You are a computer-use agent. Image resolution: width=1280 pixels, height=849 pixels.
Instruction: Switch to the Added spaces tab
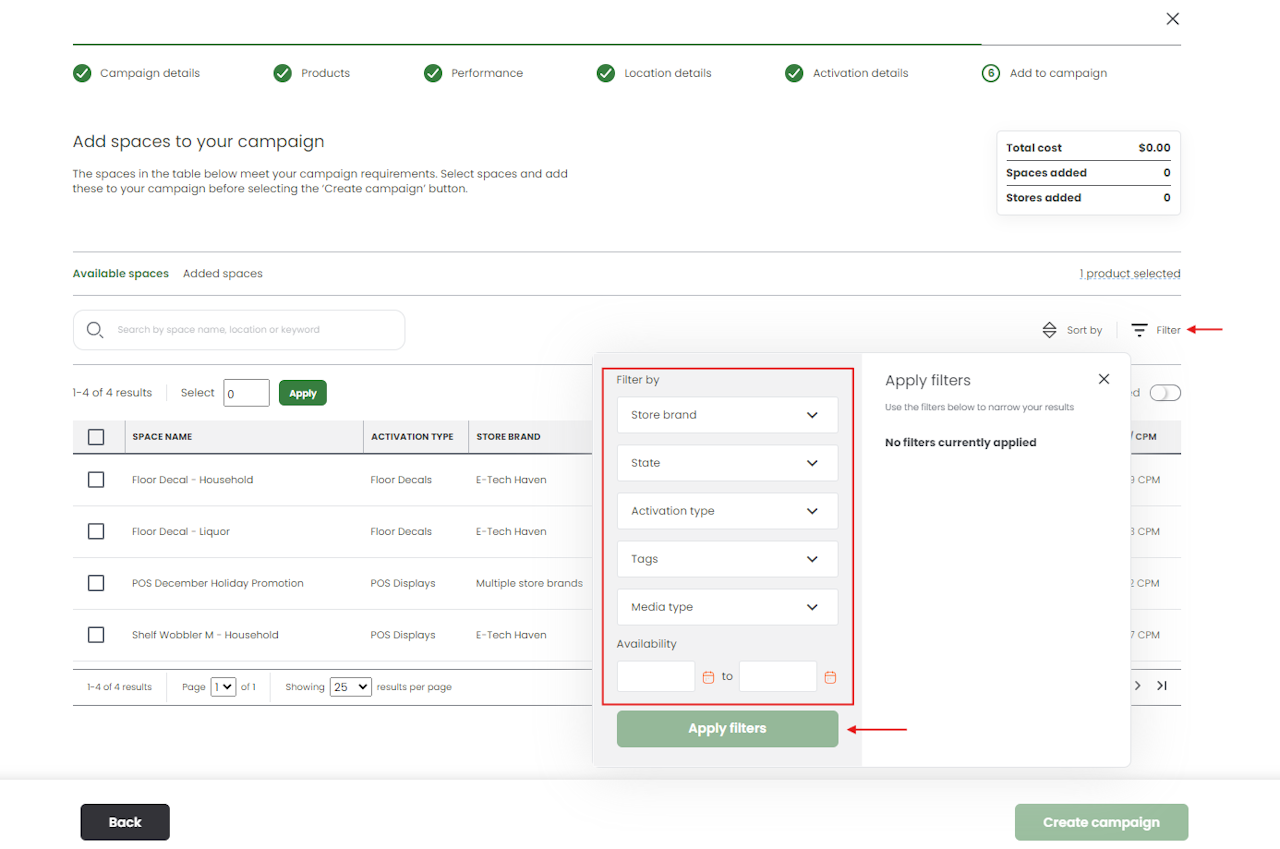[222, 274]
